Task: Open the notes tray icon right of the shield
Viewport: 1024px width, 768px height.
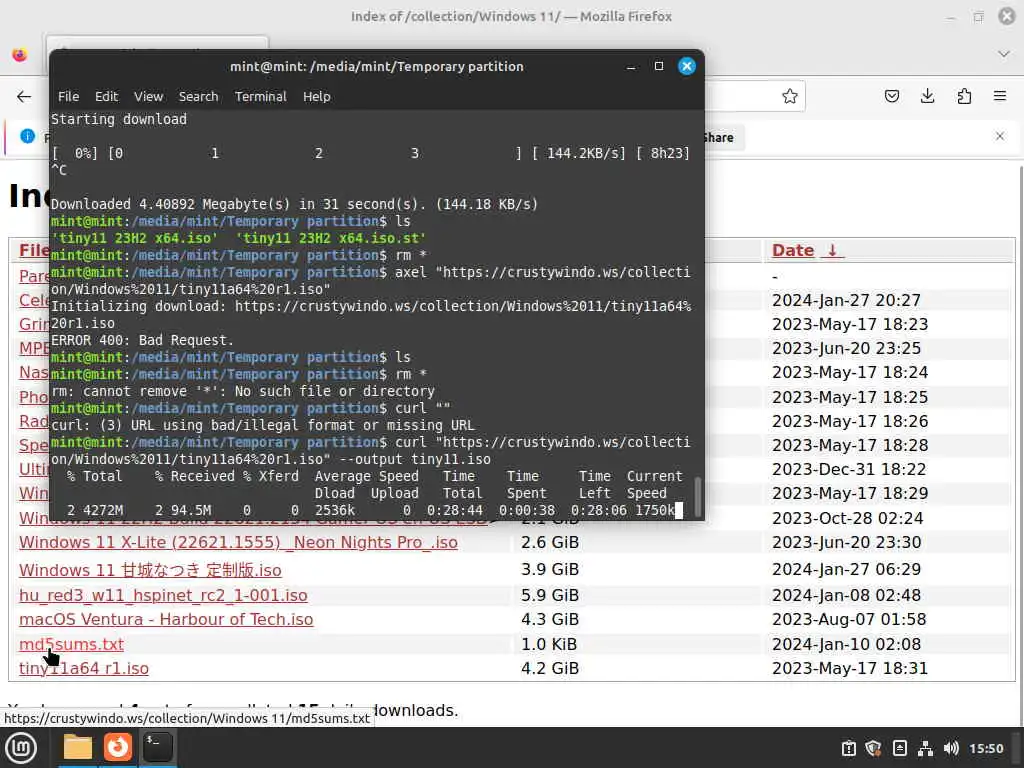Action: (899, 748)
